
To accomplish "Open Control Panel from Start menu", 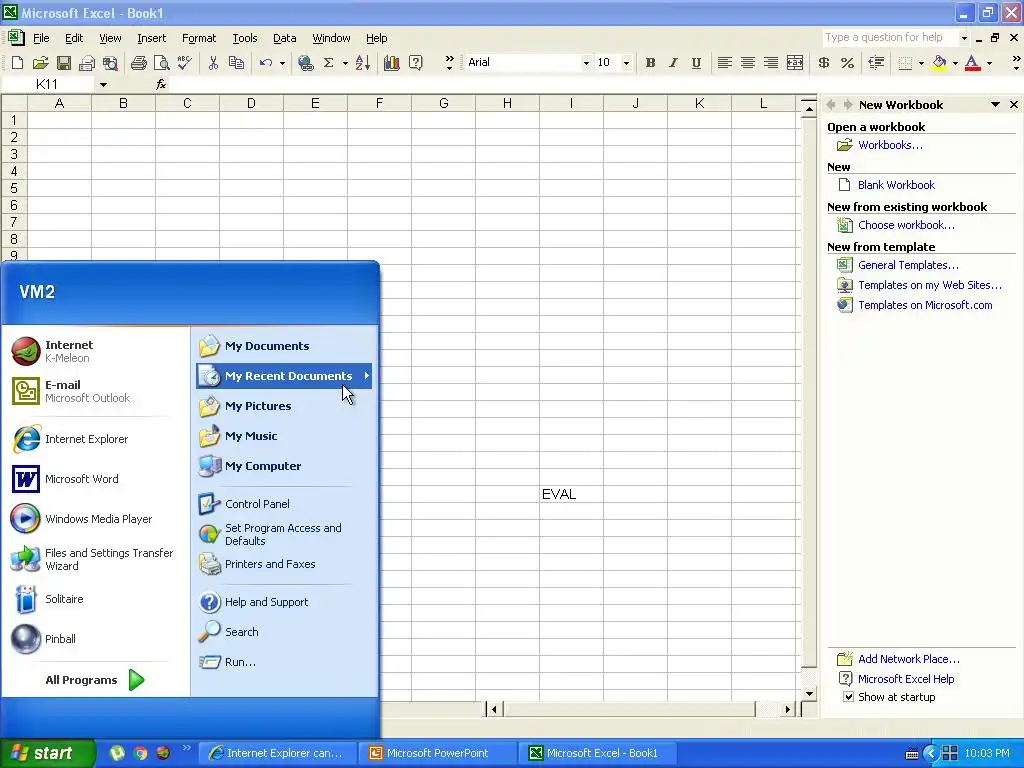I will (257, 504).
